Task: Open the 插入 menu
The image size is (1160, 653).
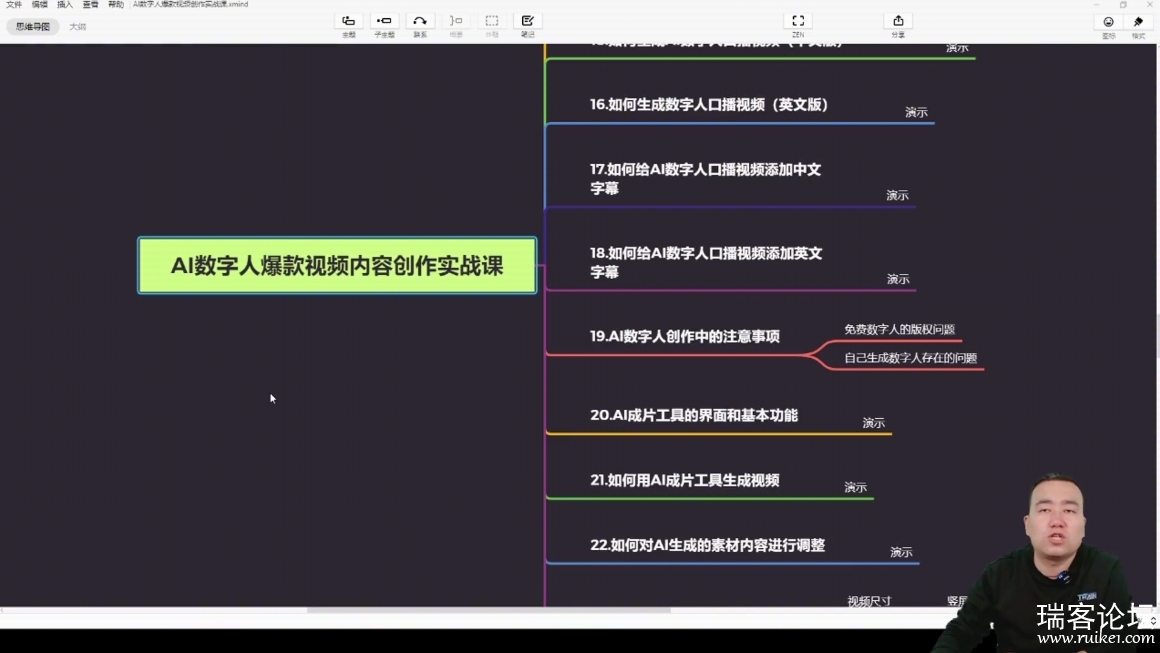Action: 65,4
